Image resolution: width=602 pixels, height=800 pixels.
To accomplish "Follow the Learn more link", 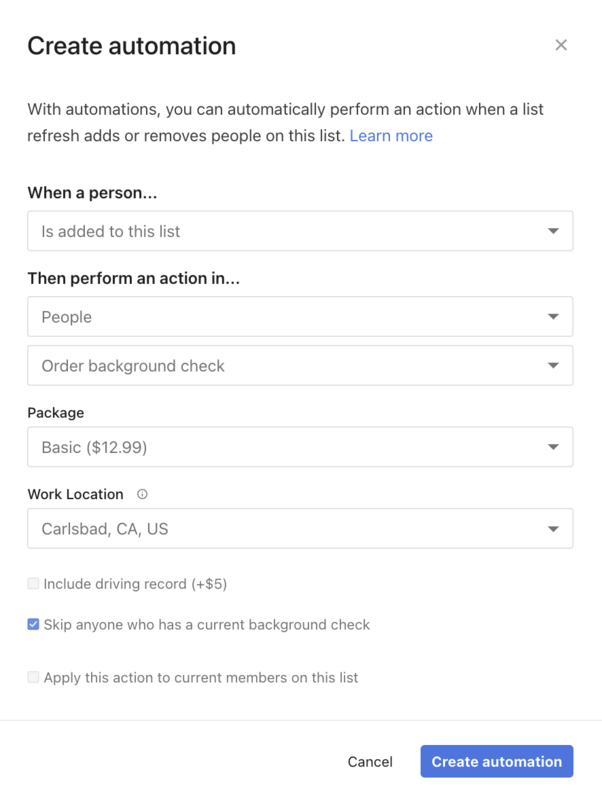I will (x=391, y=136).
